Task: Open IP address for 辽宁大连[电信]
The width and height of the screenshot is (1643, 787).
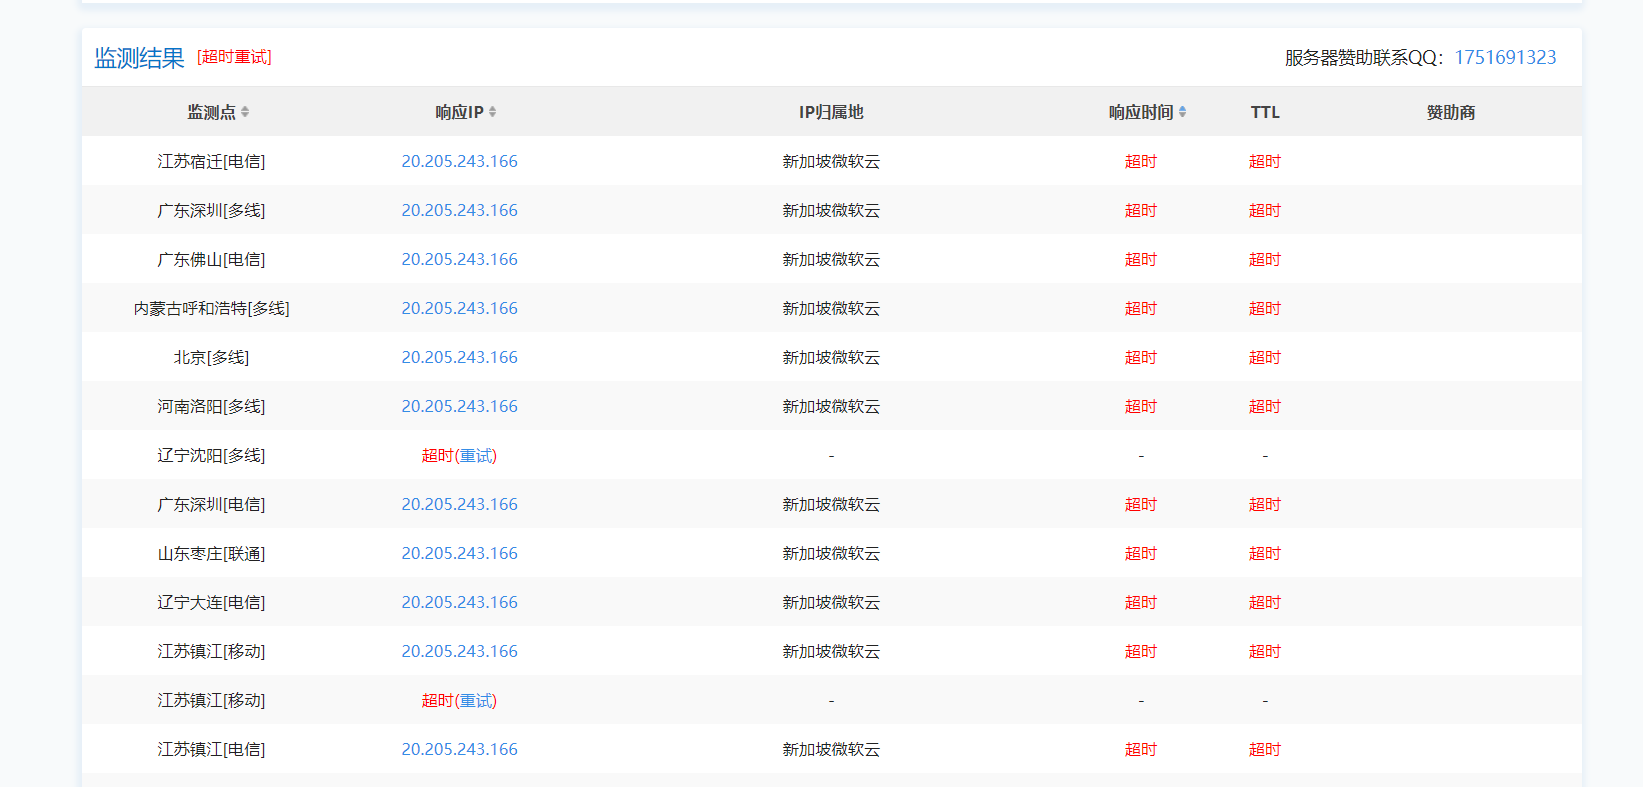Action: click(459, 603)
